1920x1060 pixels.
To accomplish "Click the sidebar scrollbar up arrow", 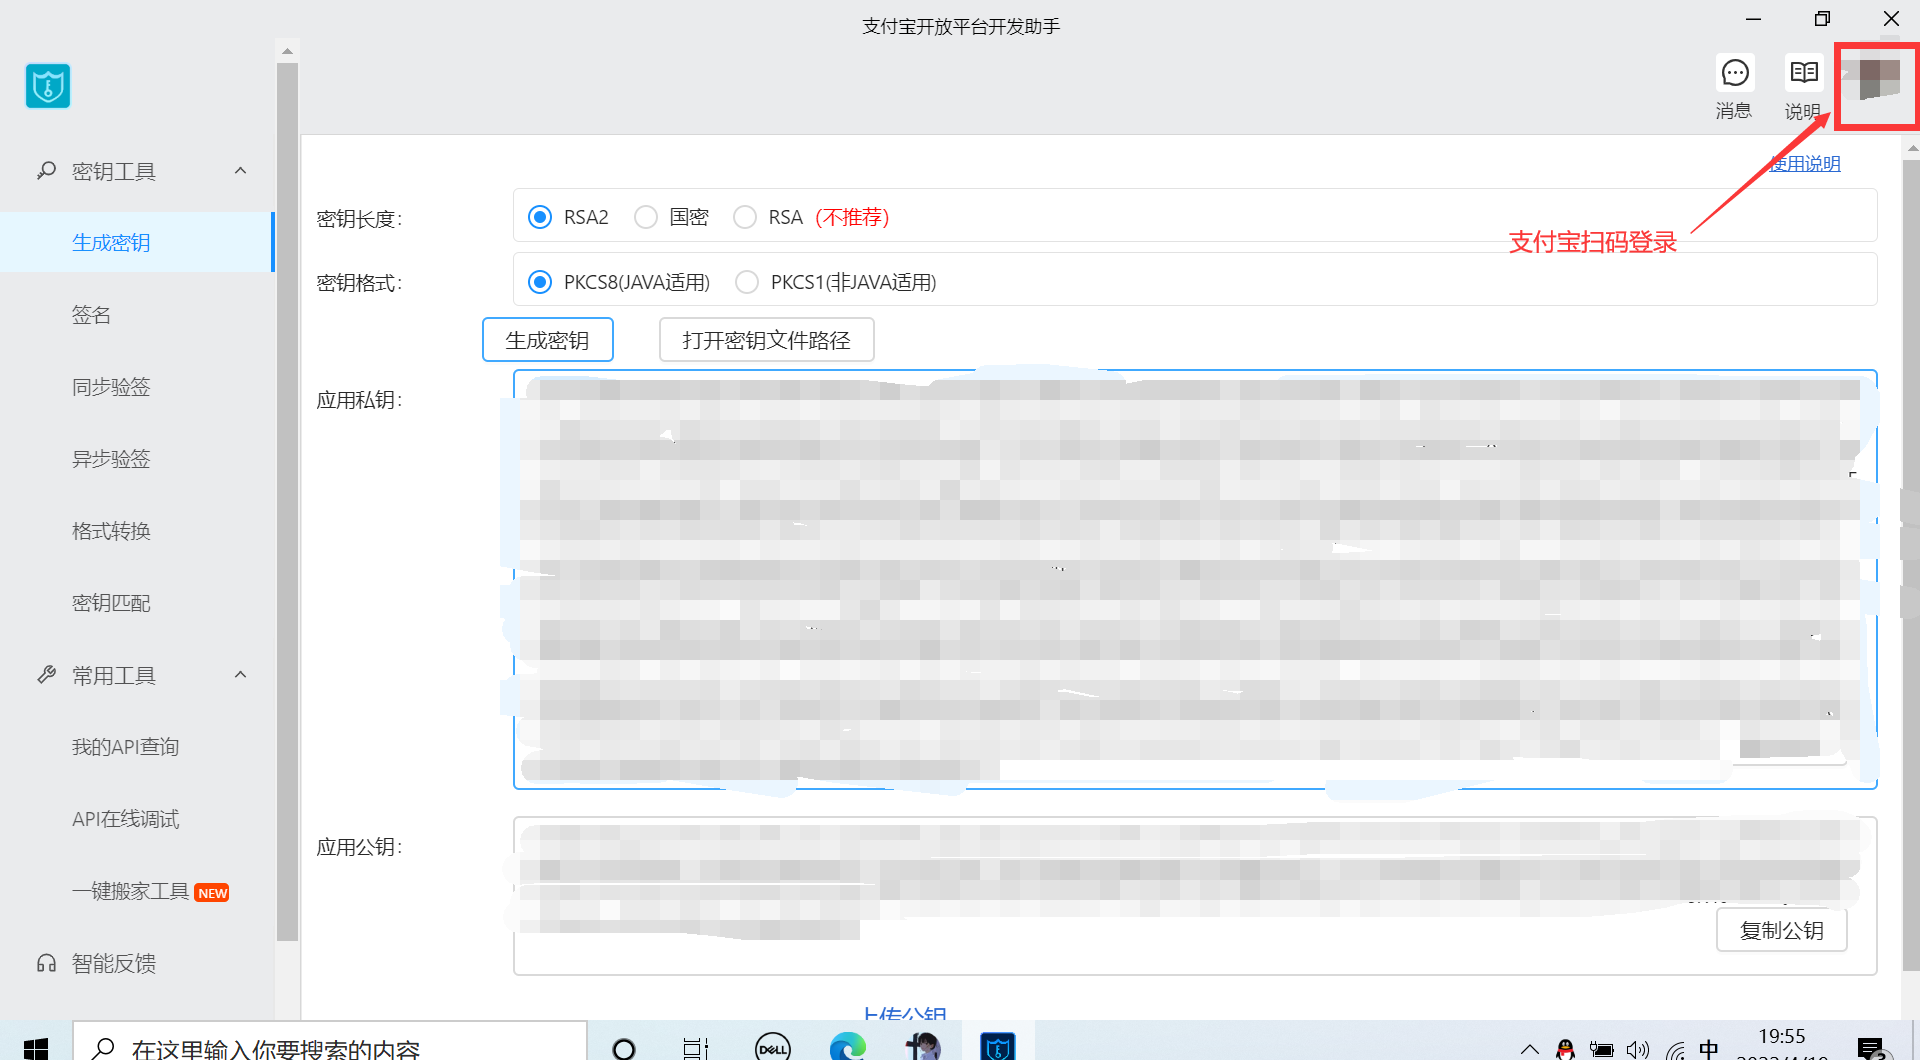I will point(287,51).
